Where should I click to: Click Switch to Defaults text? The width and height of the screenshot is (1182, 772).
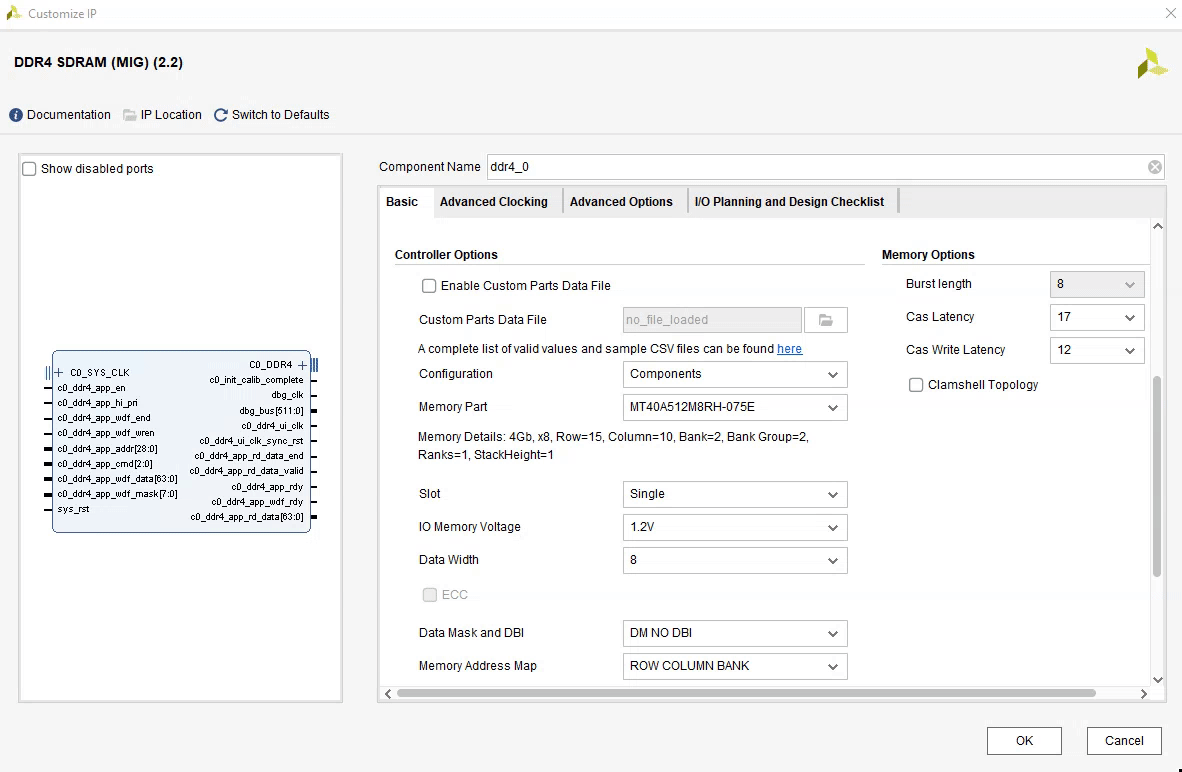[x=280, y=115]
